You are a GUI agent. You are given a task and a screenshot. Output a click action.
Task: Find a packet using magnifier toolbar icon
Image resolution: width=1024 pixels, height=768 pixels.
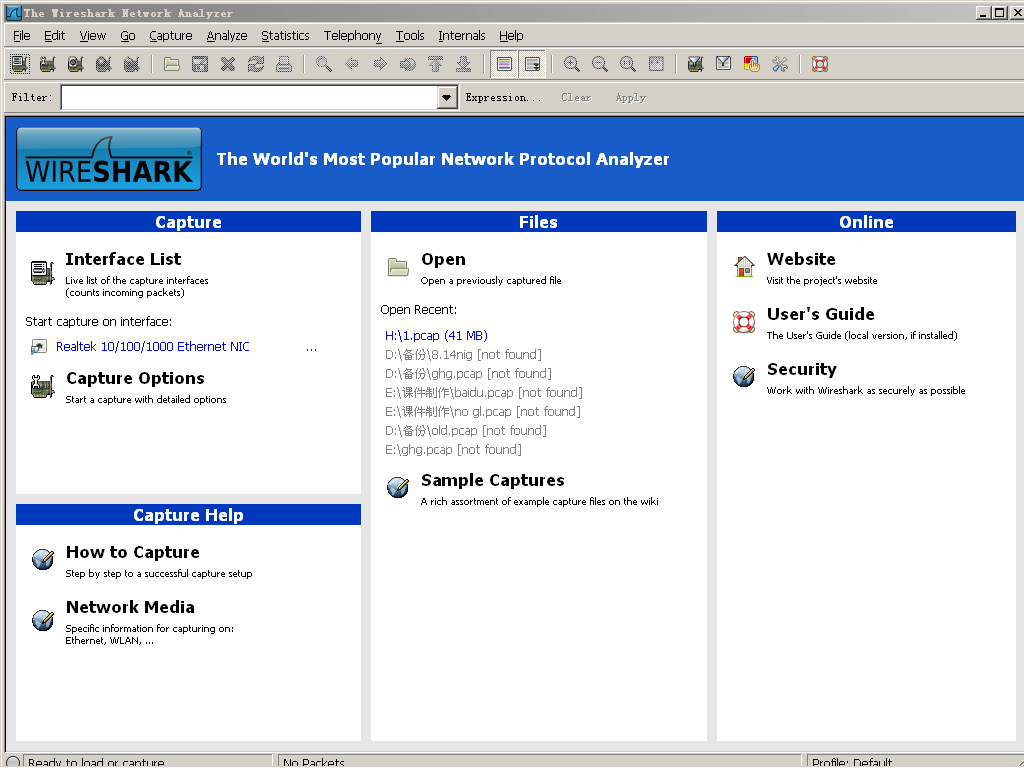(324, 64)
